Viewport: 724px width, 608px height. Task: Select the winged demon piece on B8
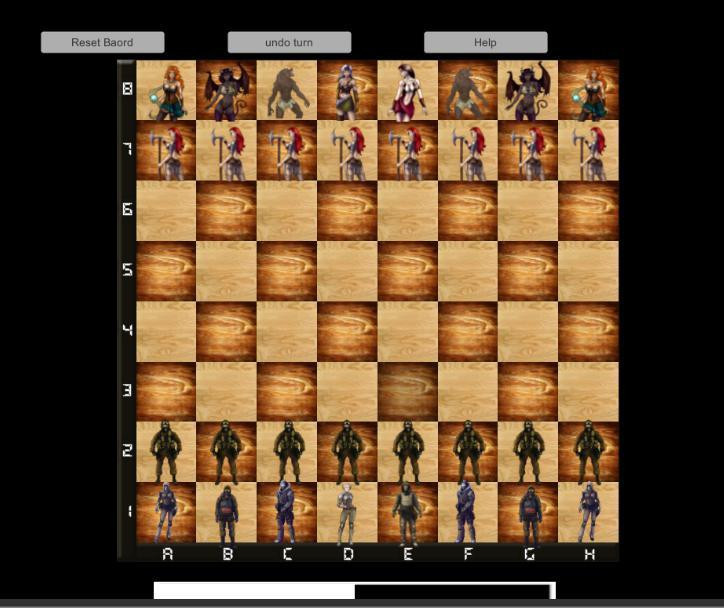tap(226, 90)
